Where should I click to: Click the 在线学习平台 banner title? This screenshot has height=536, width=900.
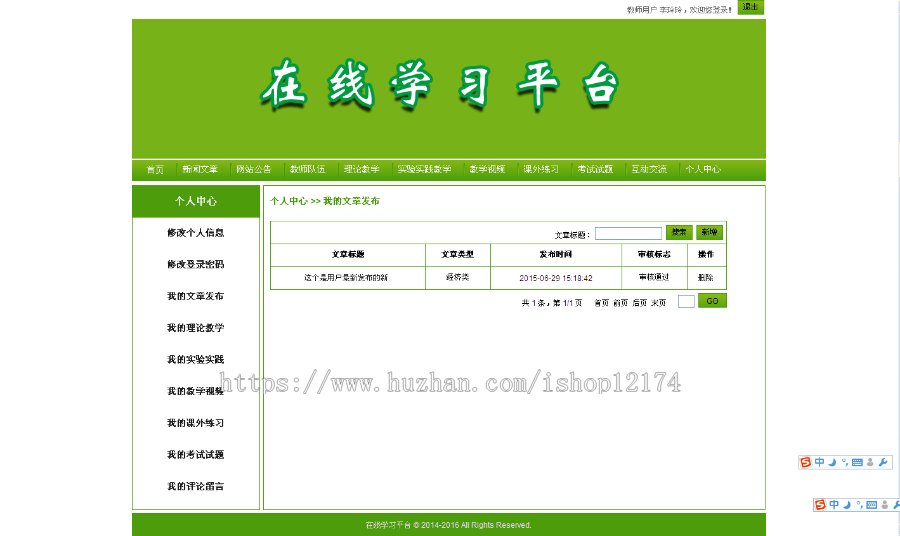pos(440,85)
